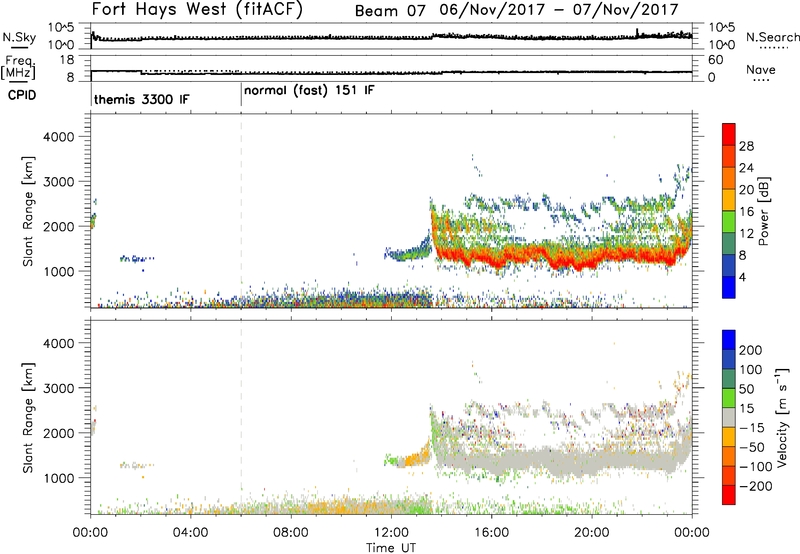
Task: Click the '20:00' time axis label
Action: point(591,533)
